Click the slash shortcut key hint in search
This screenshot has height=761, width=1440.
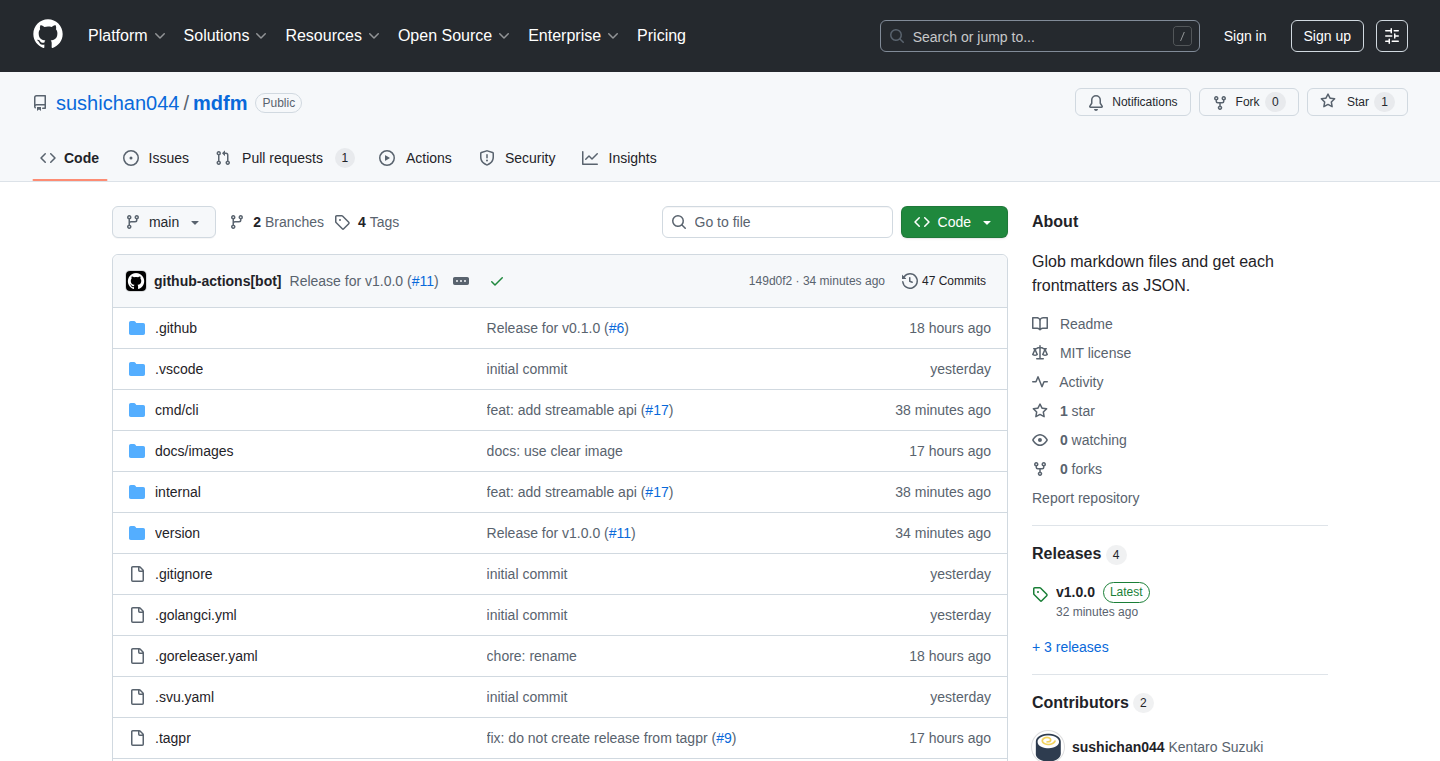1182,36
